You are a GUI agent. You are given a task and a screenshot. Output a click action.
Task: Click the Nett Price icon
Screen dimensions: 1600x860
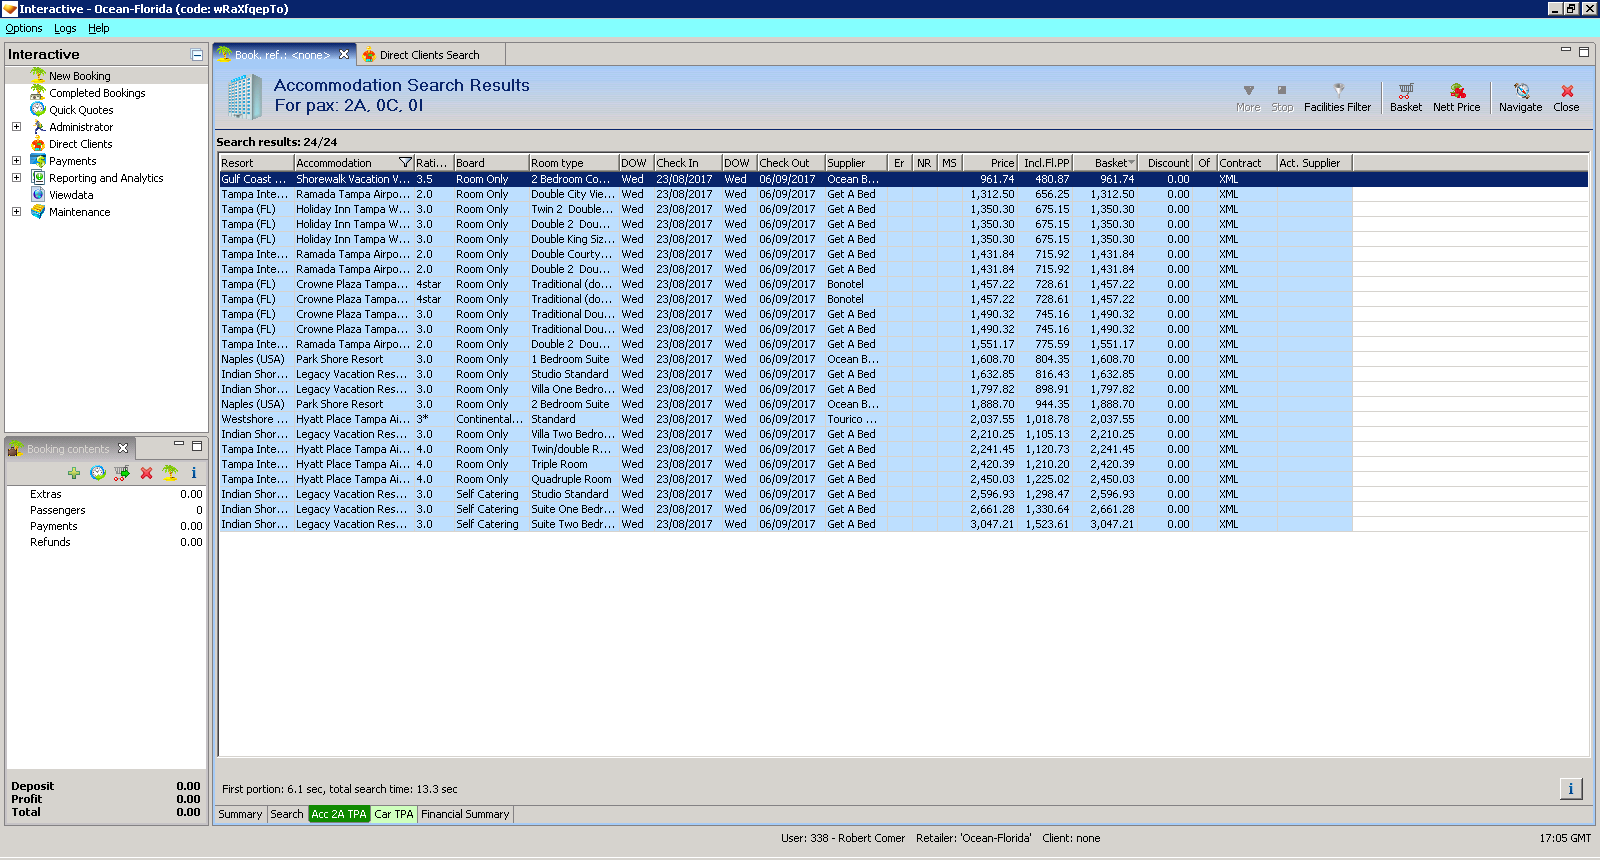pos(1456,97)
